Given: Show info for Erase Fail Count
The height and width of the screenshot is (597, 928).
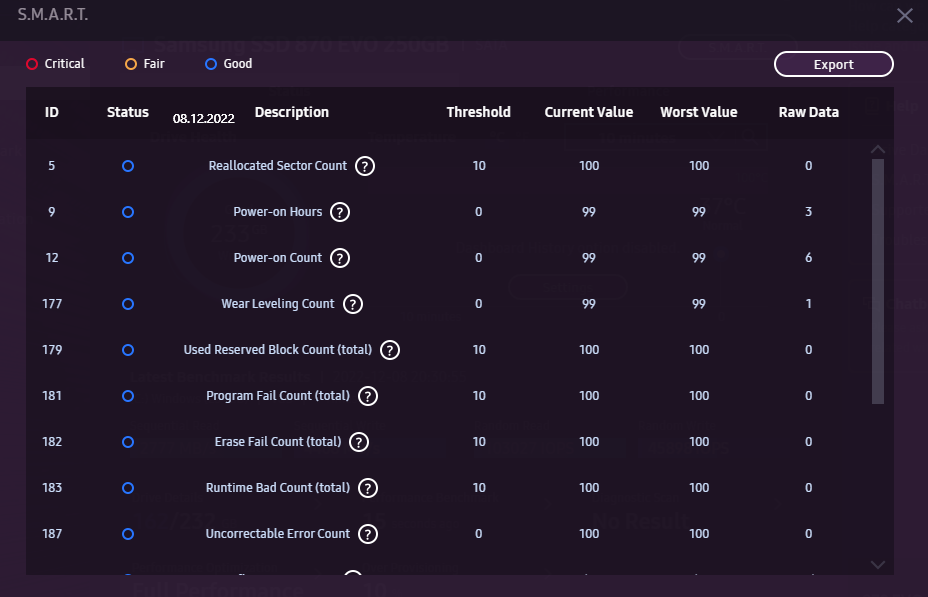Looking at the screenshot, I should pyautogui.click(x=359, y=442).
